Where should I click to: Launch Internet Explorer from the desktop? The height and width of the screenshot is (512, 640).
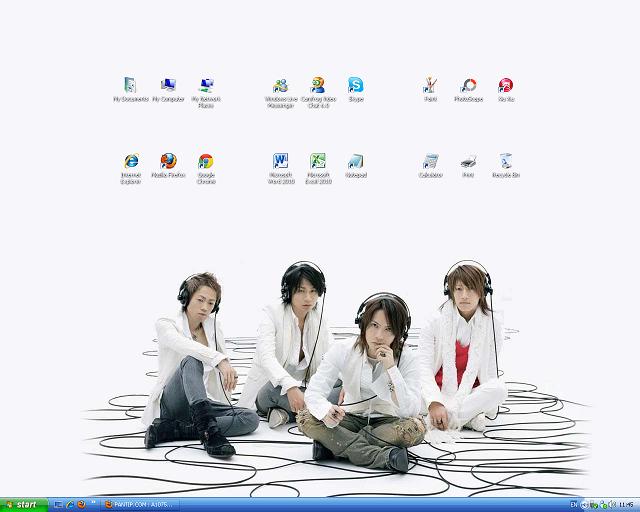point(131,169)
